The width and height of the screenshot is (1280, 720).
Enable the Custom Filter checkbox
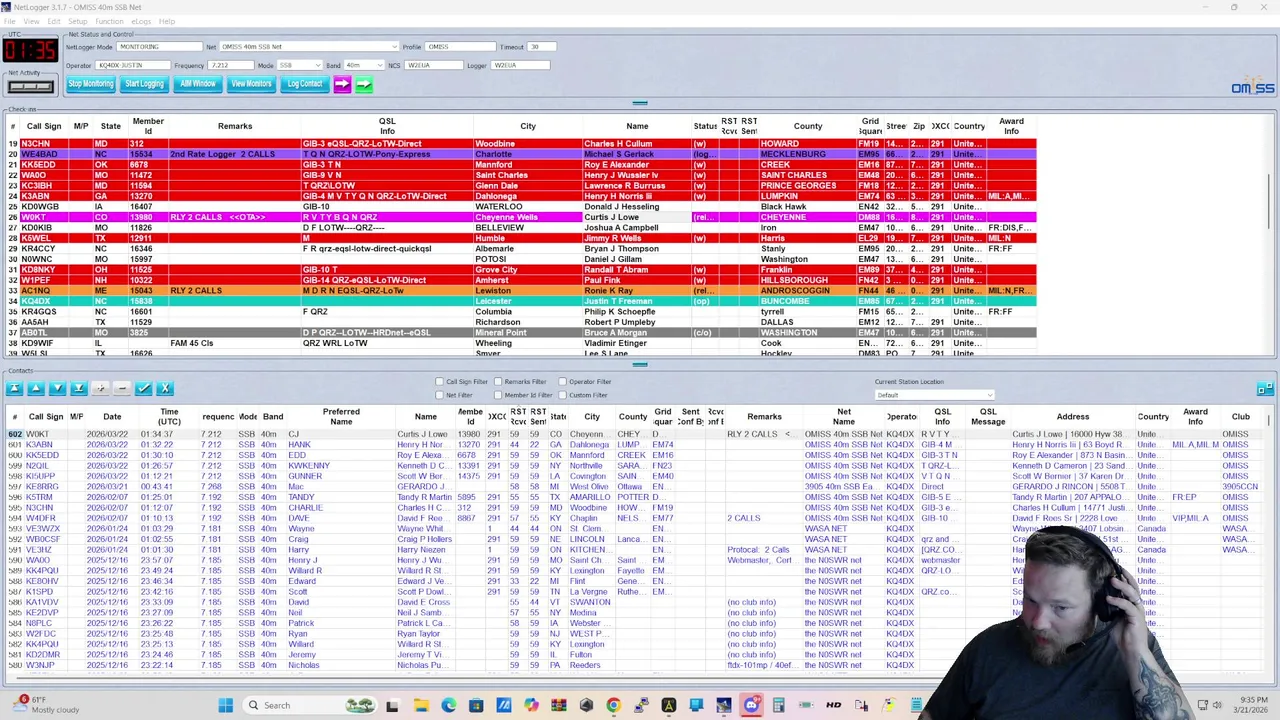562,395
